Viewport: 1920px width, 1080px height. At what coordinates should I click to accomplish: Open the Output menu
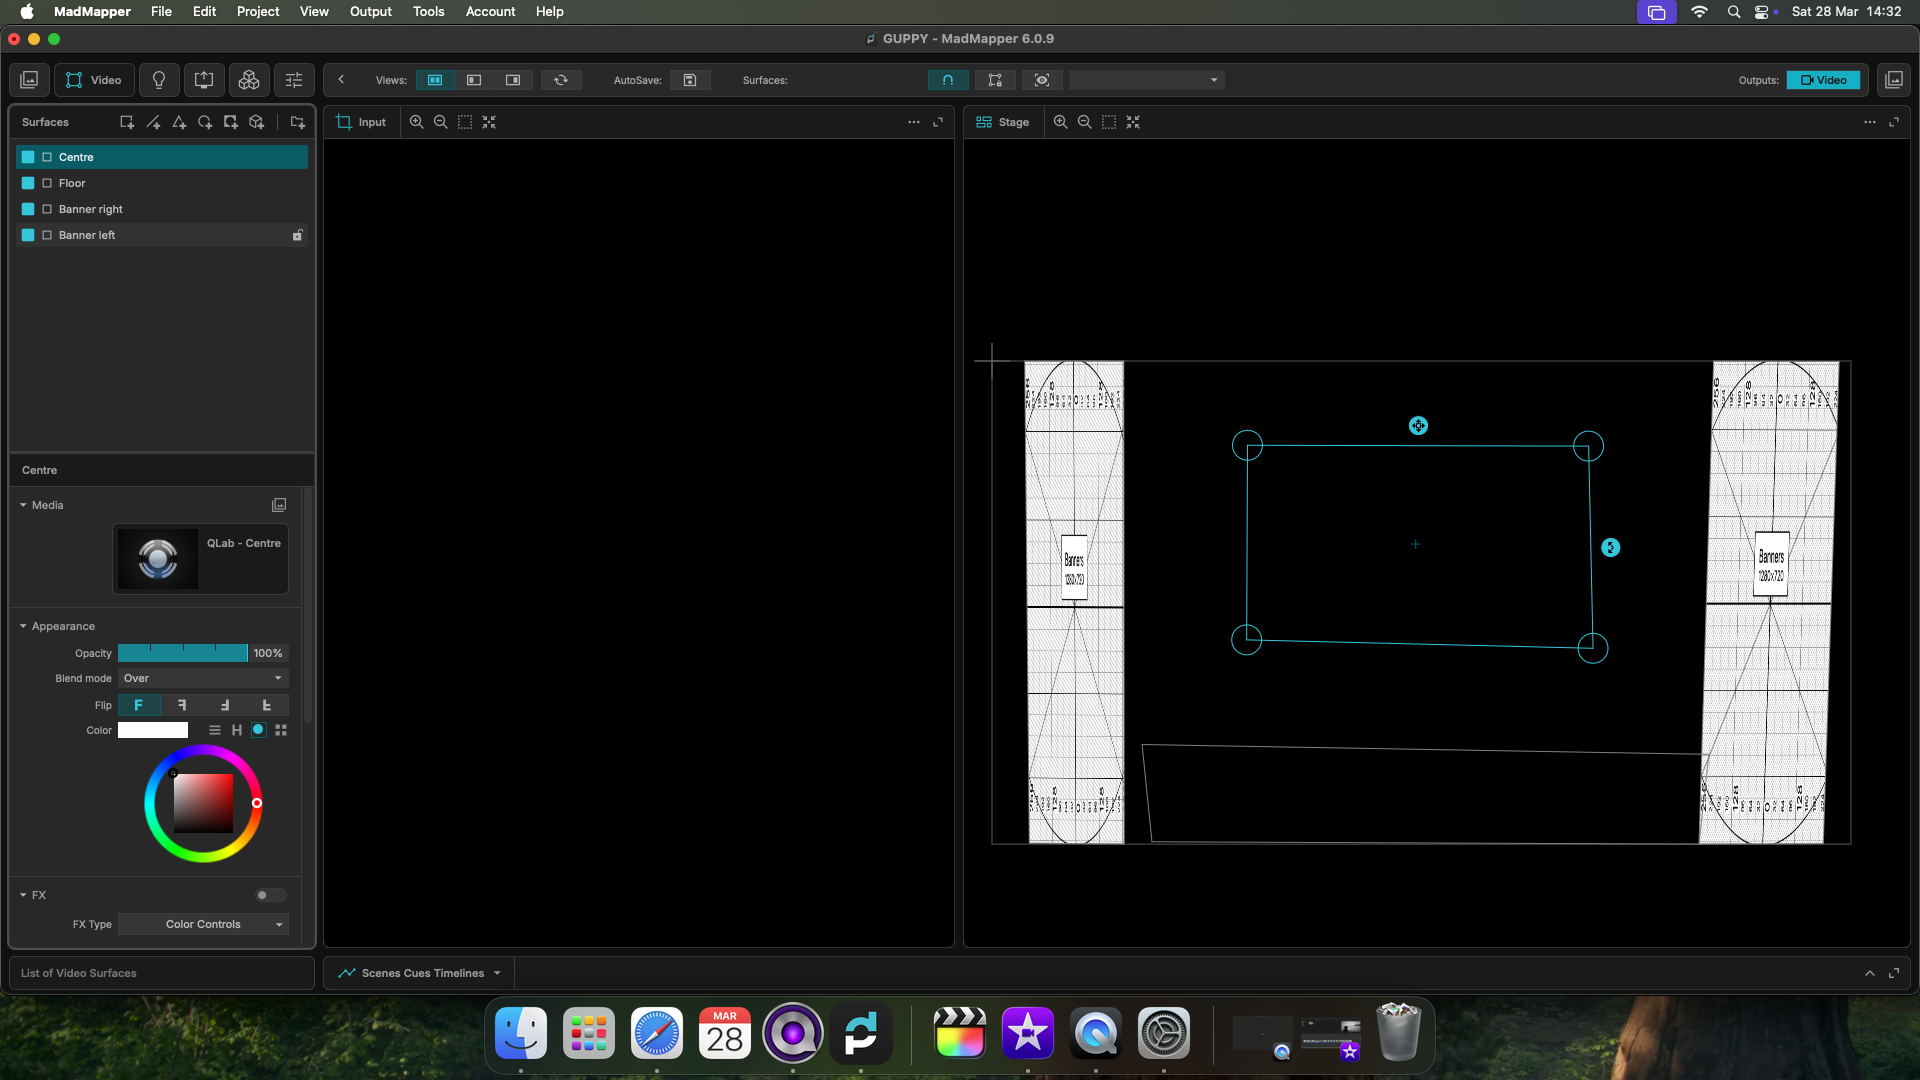click(370, 11)
